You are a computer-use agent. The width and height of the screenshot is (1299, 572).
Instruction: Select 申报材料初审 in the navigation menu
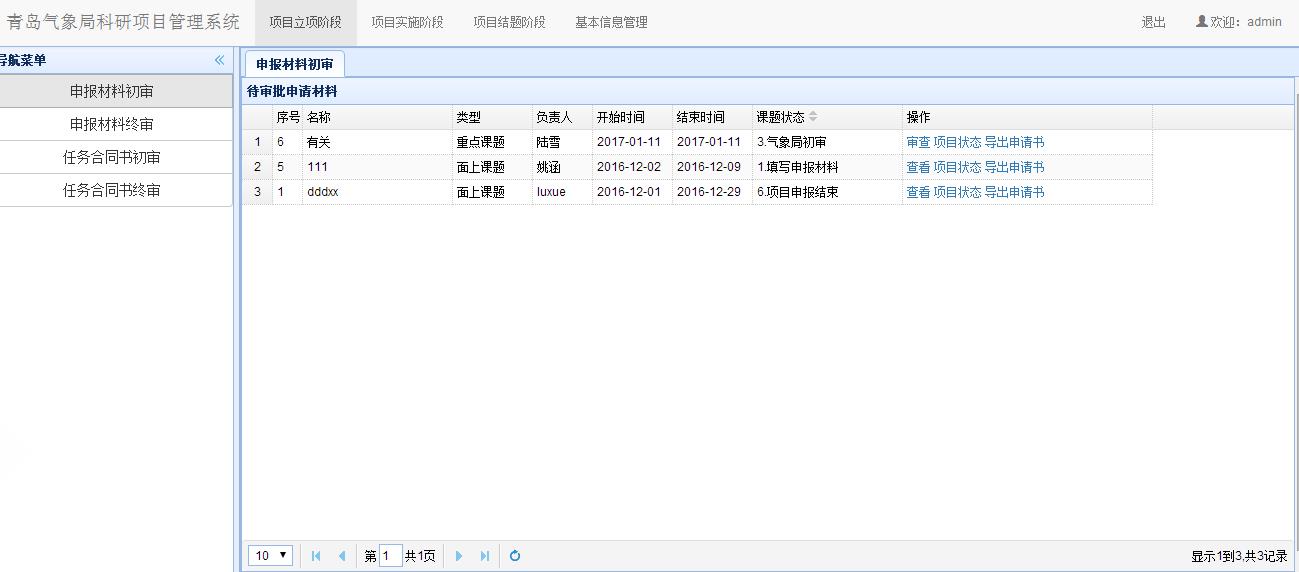click(x=112, y=91)
